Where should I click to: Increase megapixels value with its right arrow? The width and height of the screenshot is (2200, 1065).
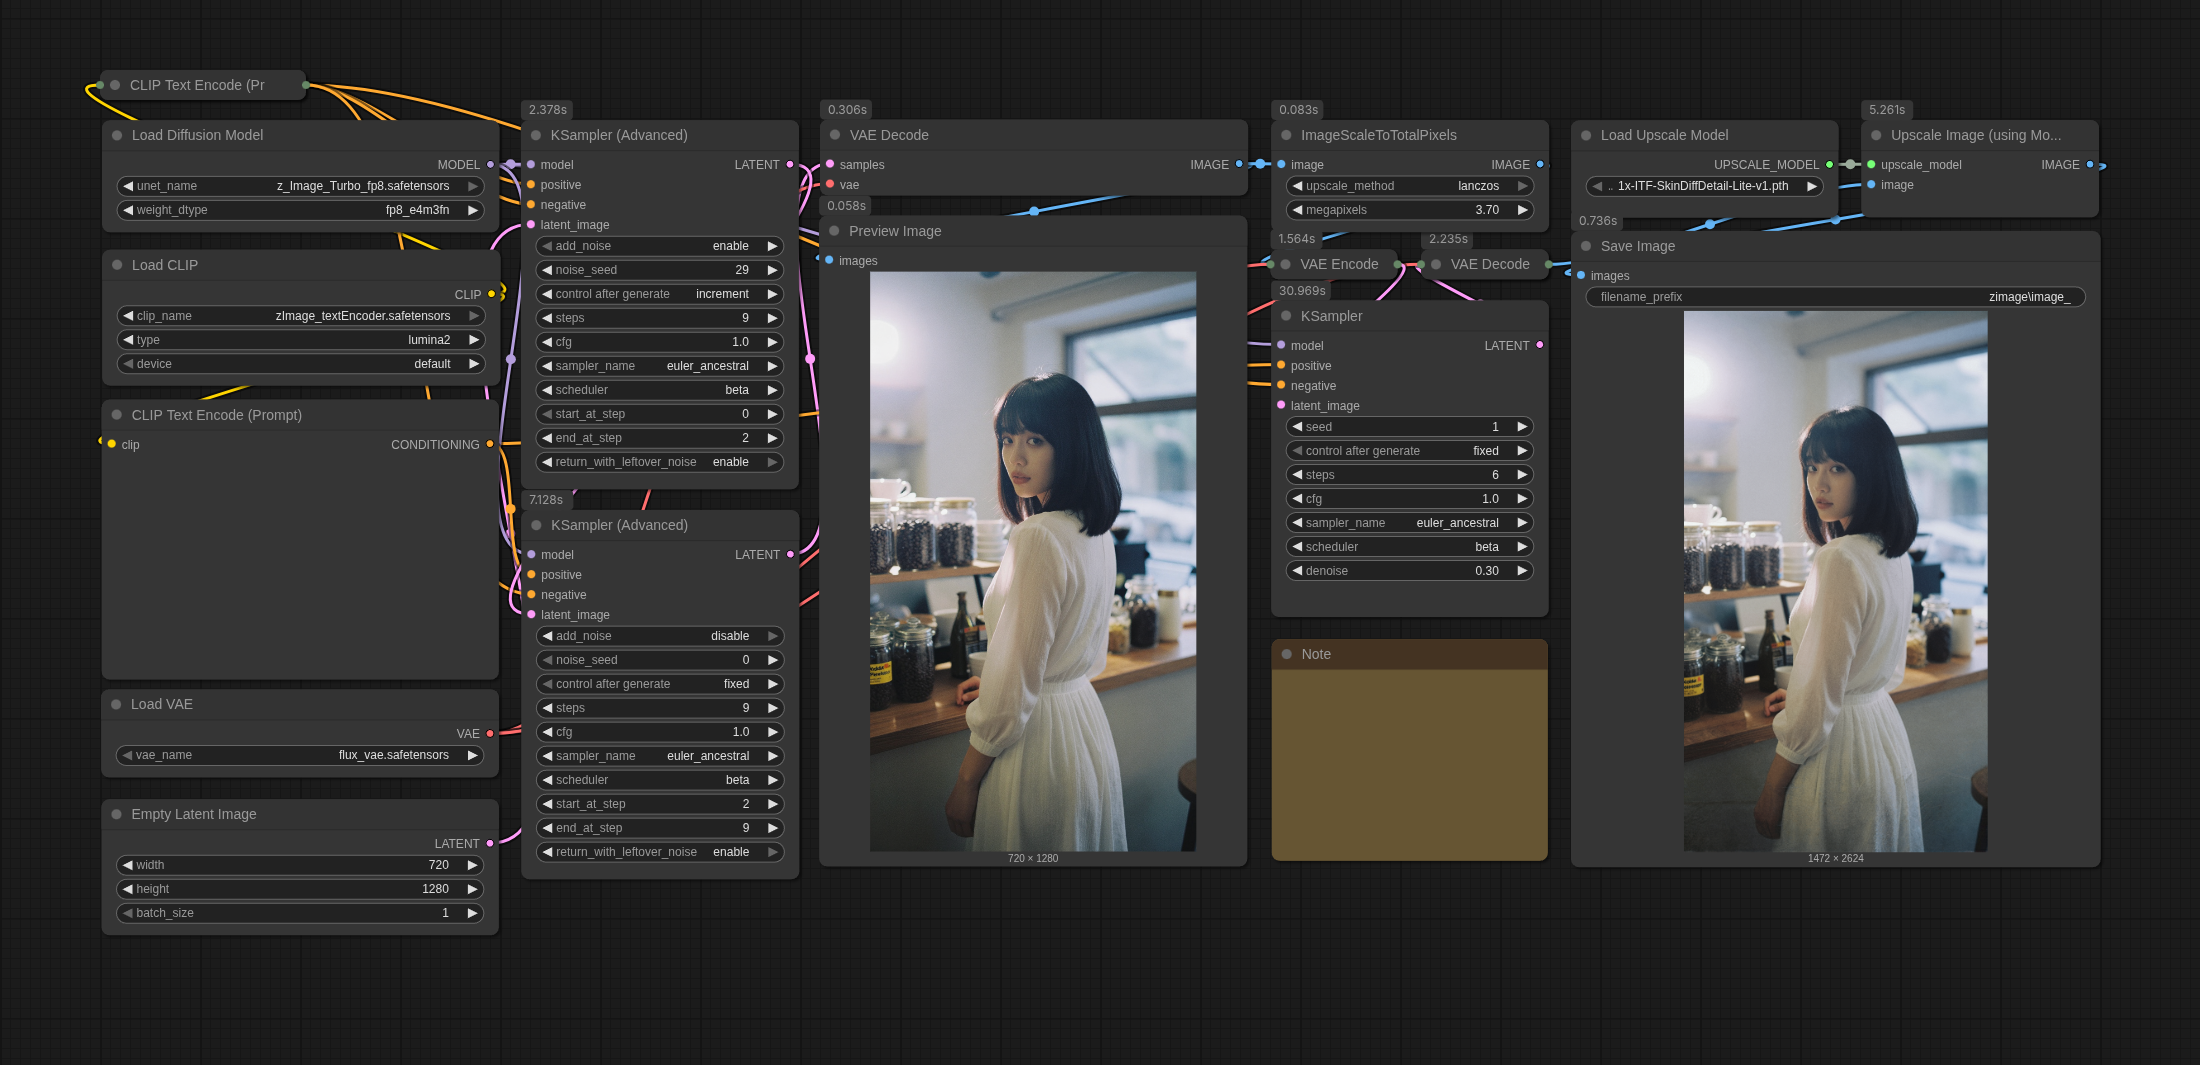1522,210
